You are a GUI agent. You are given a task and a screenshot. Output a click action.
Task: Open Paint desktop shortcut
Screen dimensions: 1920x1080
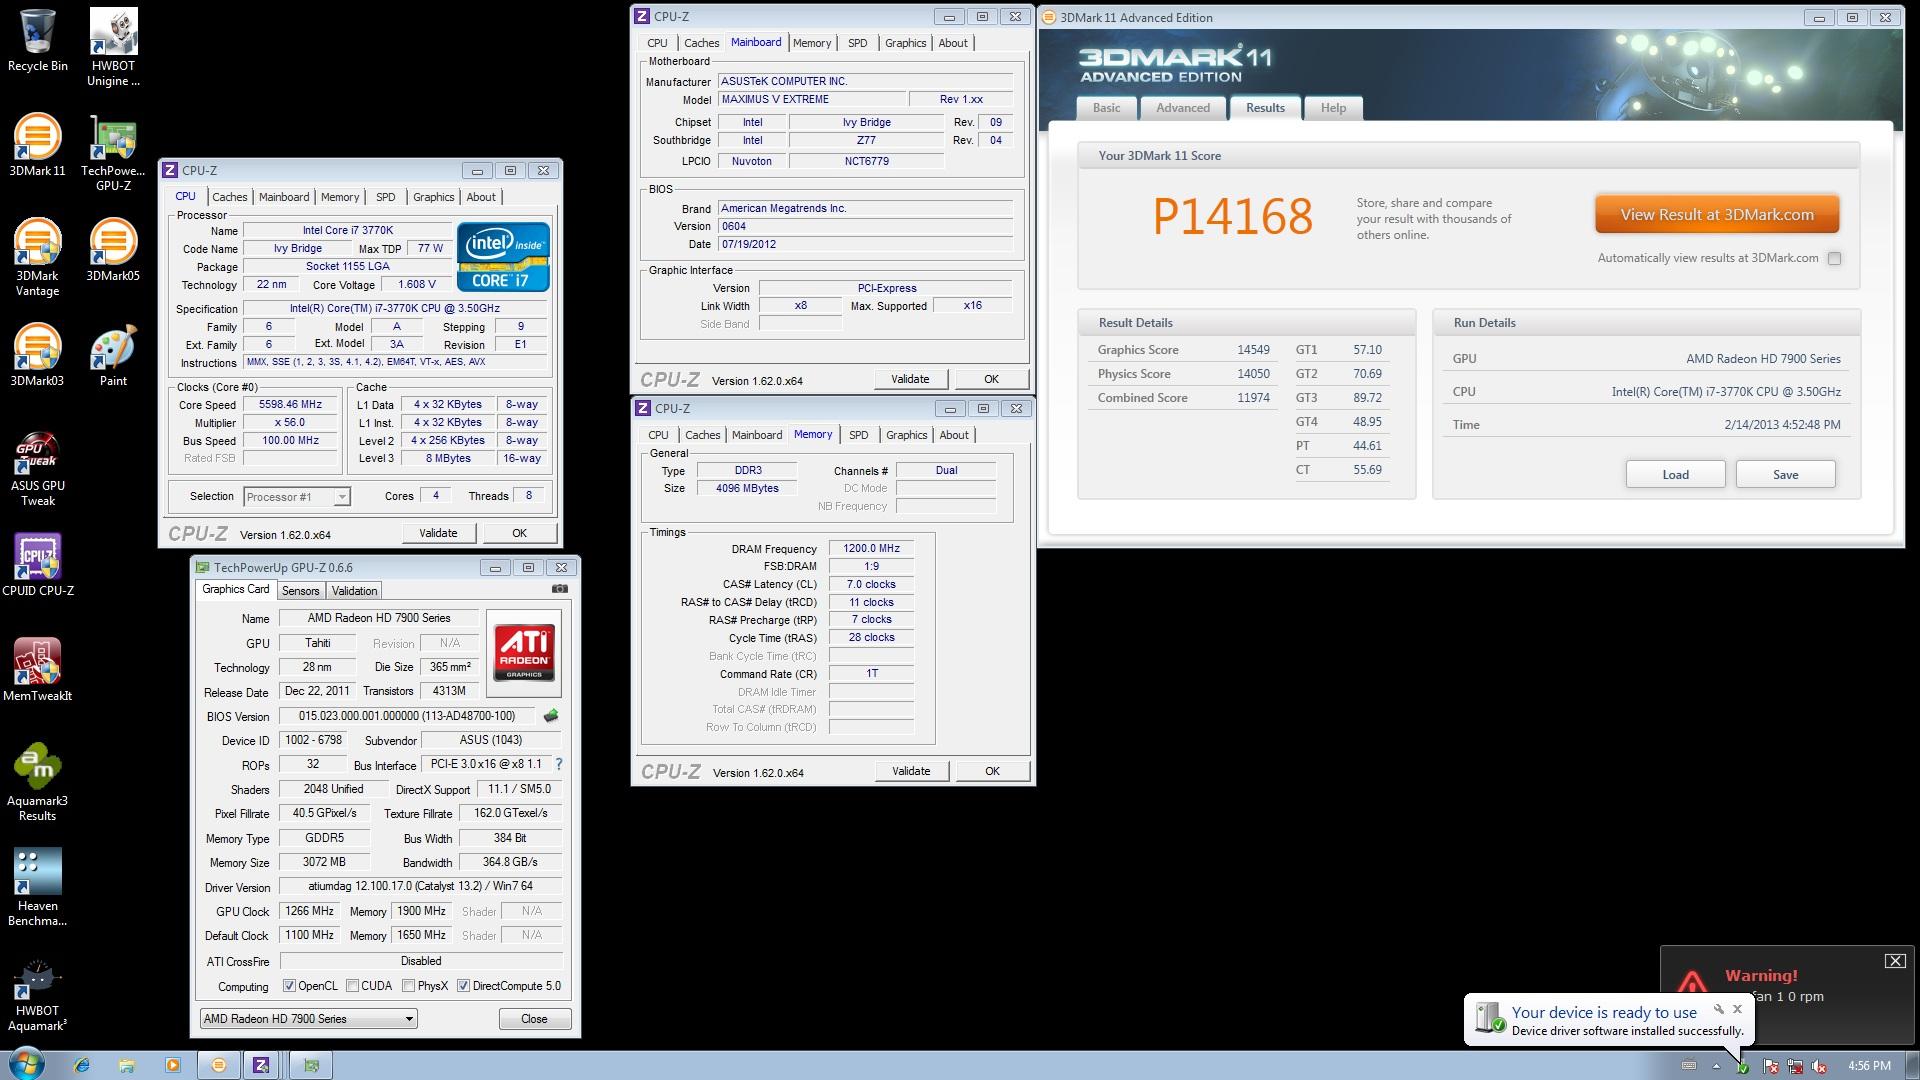(x=113, y=356)
